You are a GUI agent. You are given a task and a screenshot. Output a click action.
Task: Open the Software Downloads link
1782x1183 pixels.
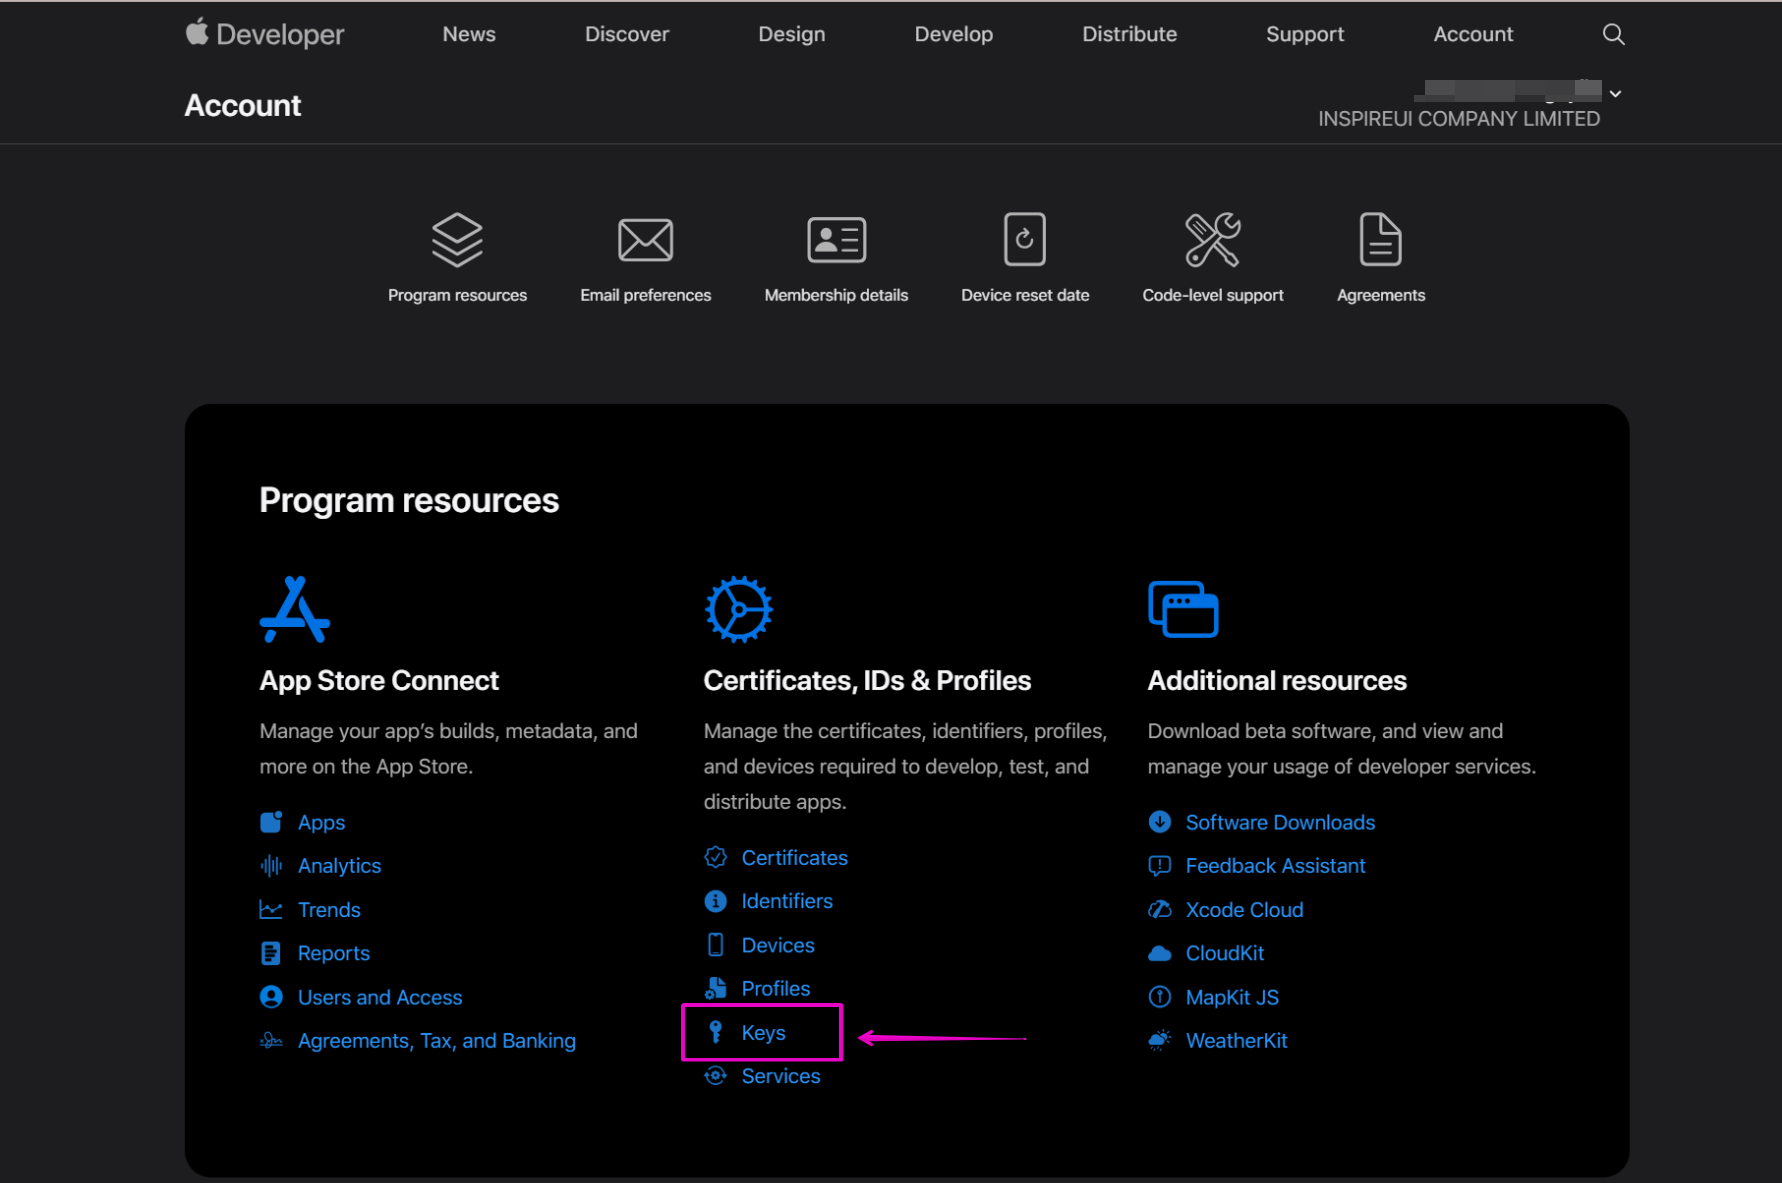(x=1280, y=822)
